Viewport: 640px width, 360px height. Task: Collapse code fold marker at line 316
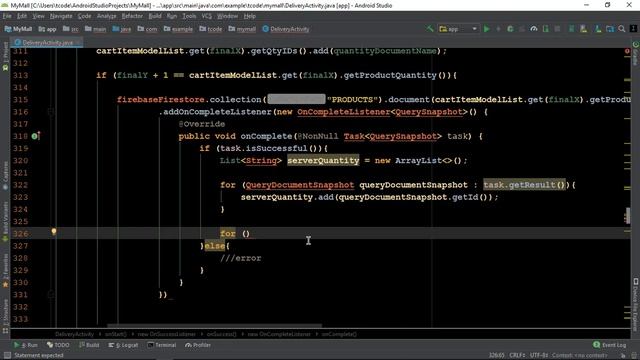pyautogui.click(x=51, y=111)
